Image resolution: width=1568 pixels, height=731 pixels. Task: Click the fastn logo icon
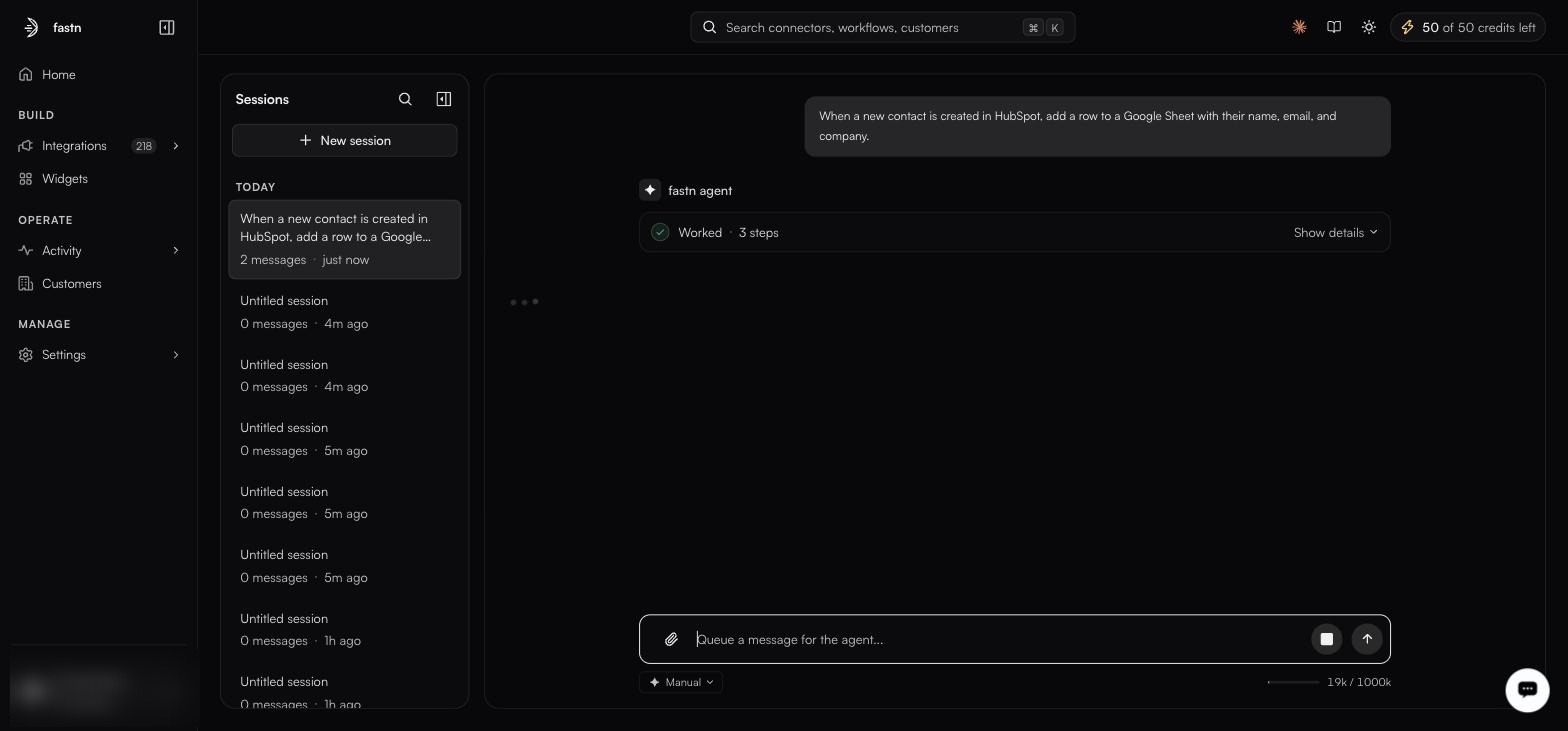click(31, 28)
